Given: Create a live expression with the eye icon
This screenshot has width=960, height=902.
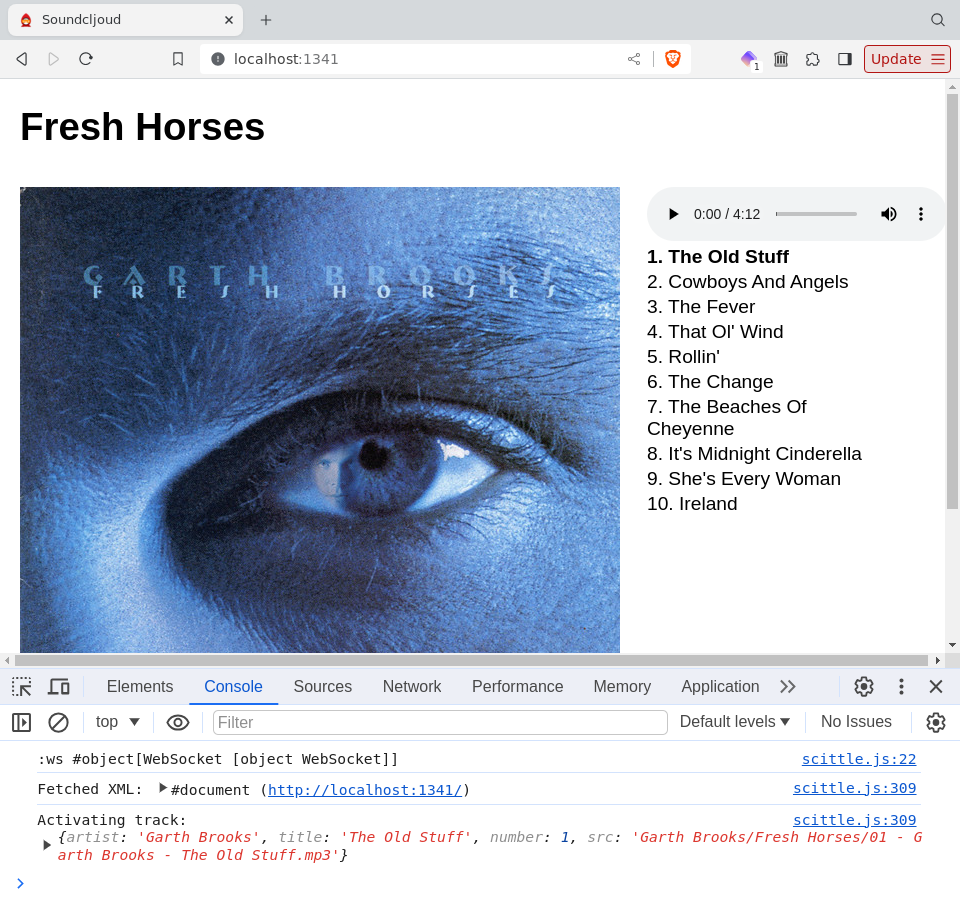Looking at the screenshot, I should pyautogui.click(x=178, y=723).
